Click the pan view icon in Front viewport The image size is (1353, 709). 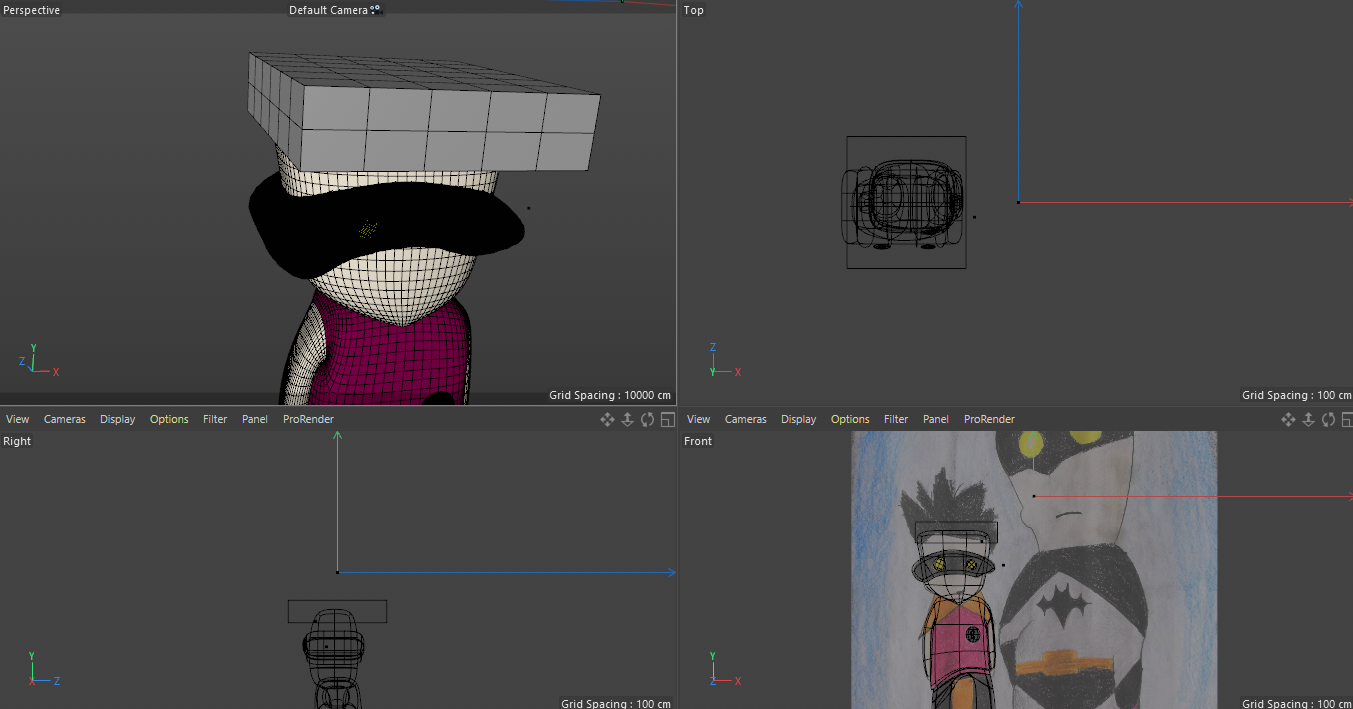click(1288, 420)
